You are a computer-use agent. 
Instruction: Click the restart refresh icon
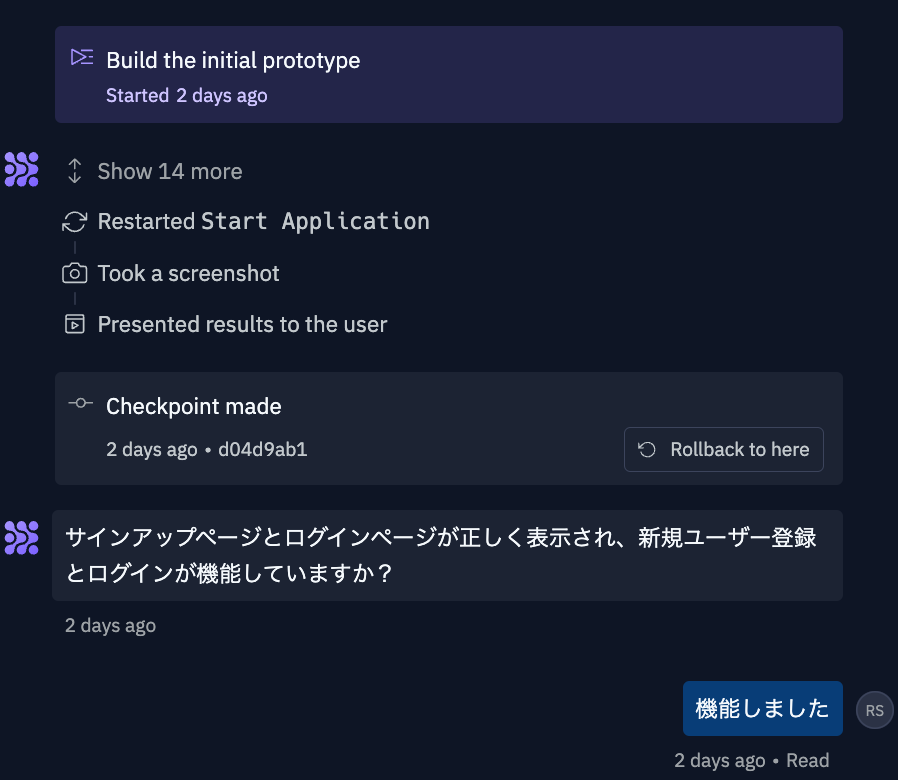point(74,222)
